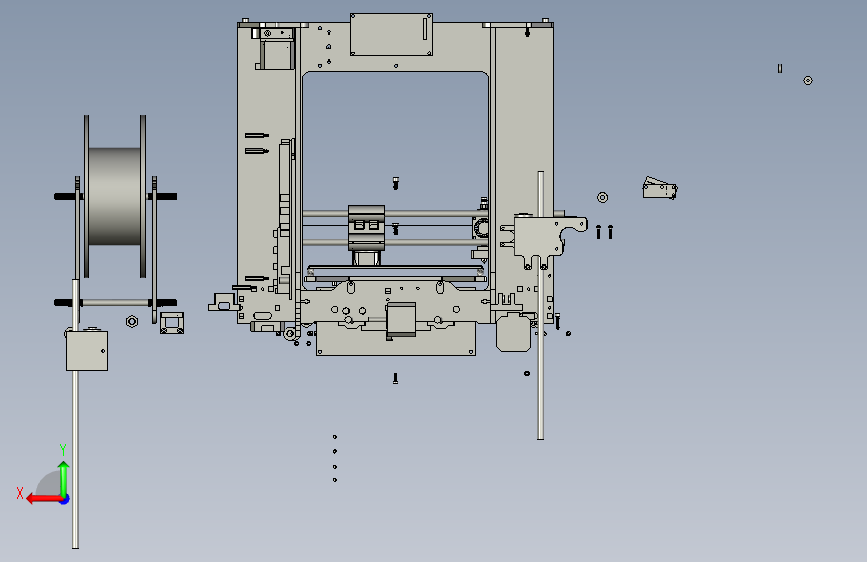
Task: Select the rectangular top plate on frame
Action: [391, 34]
